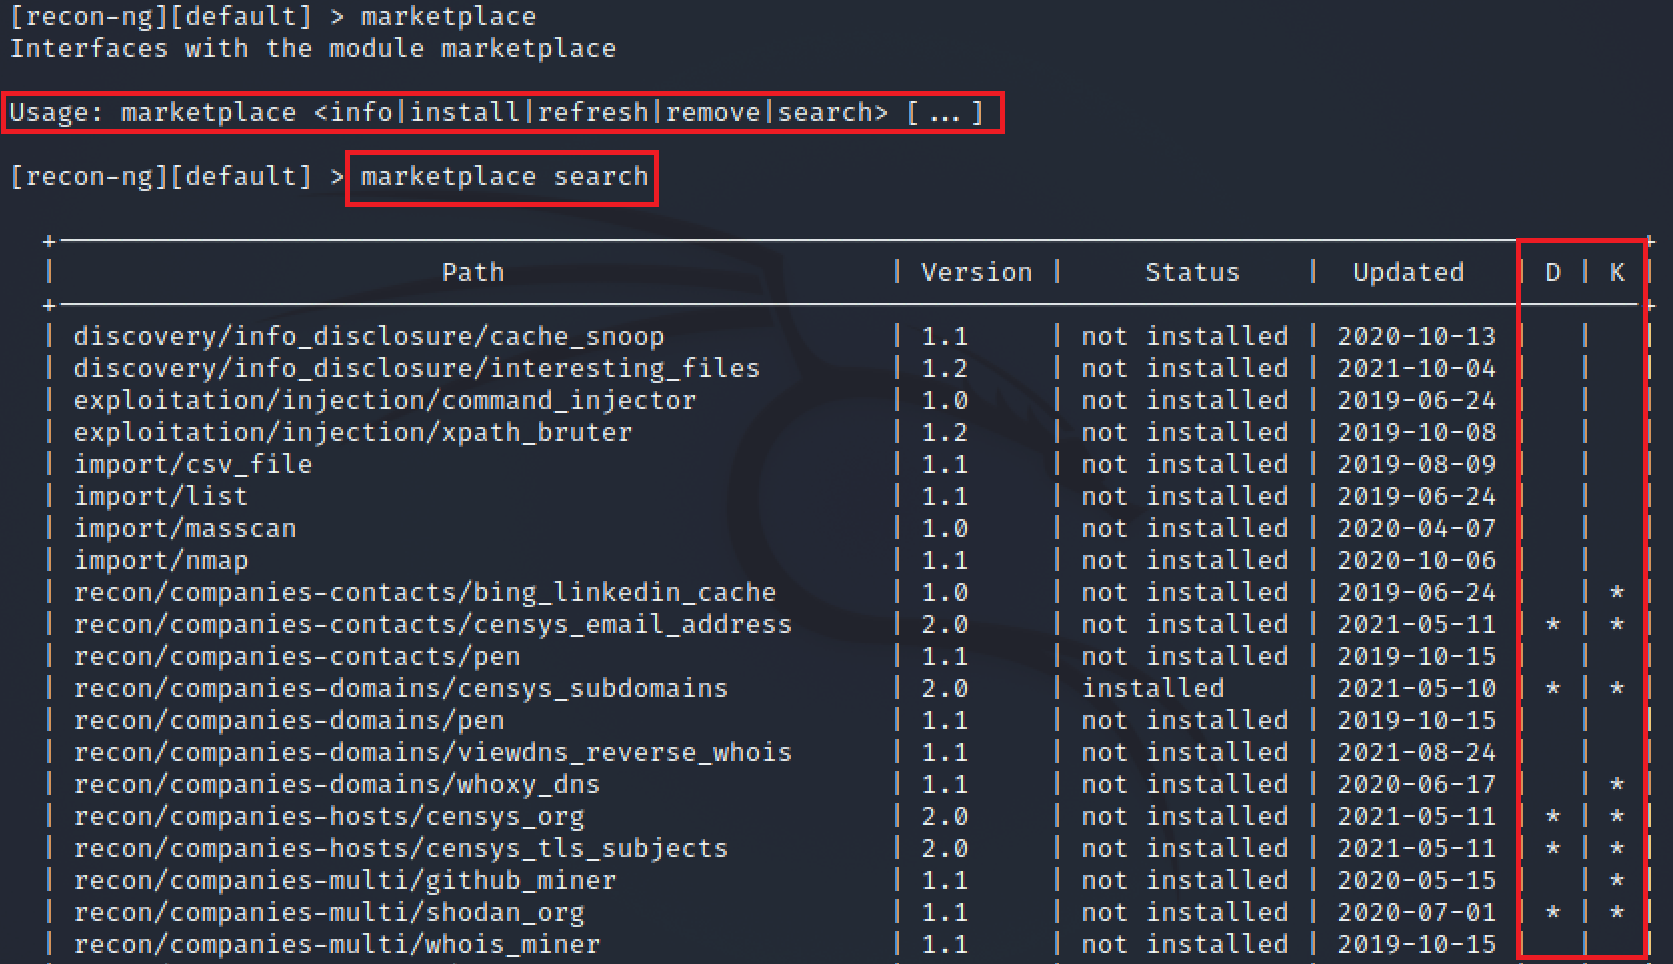
Task: Click the Updated column header
Action: [1408, 271]
